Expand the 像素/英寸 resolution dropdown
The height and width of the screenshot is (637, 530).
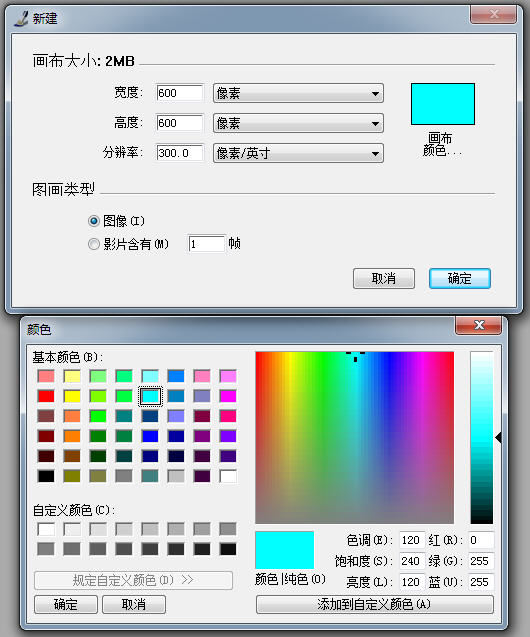[x=298, y=153]
